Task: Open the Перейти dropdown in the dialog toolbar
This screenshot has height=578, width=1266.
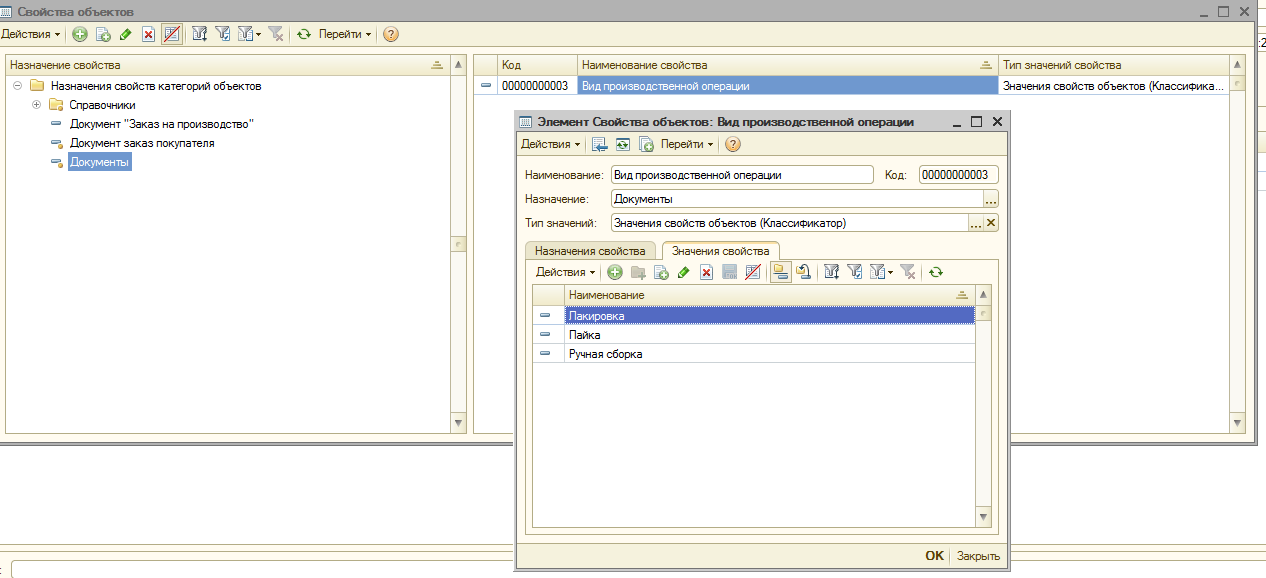Action: click(686, 144)
